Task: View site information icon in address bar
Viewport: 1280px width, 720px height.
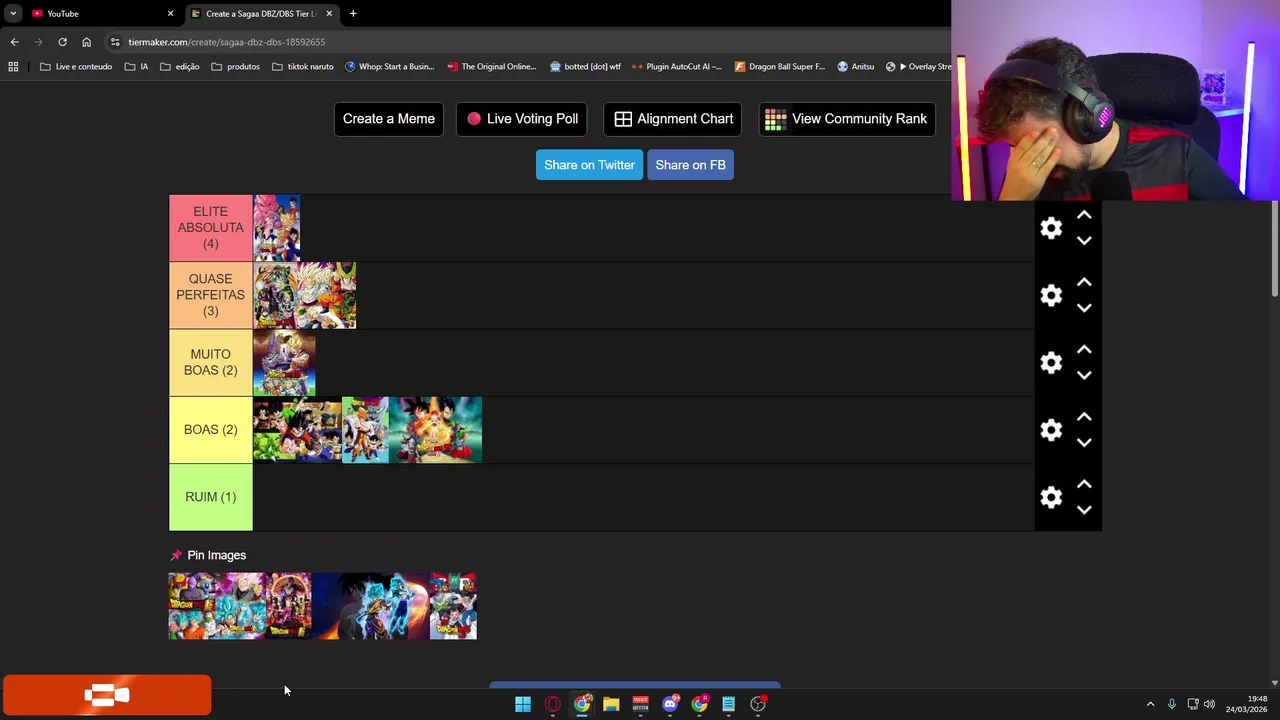Action: (115, 42)
